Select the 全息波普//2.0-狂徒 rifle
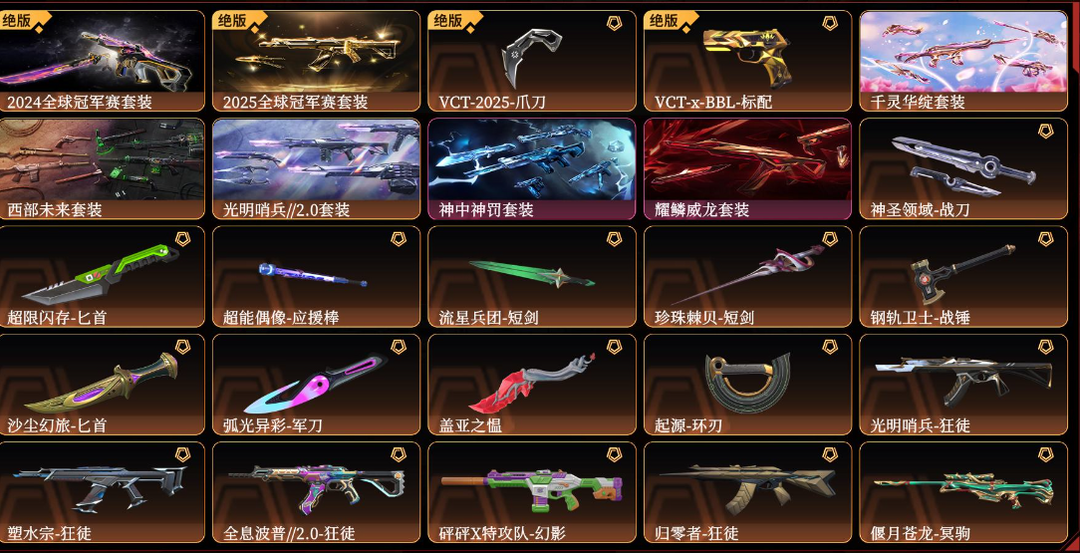This screenshot has height=553, width=1080. [x=316, y=492]
